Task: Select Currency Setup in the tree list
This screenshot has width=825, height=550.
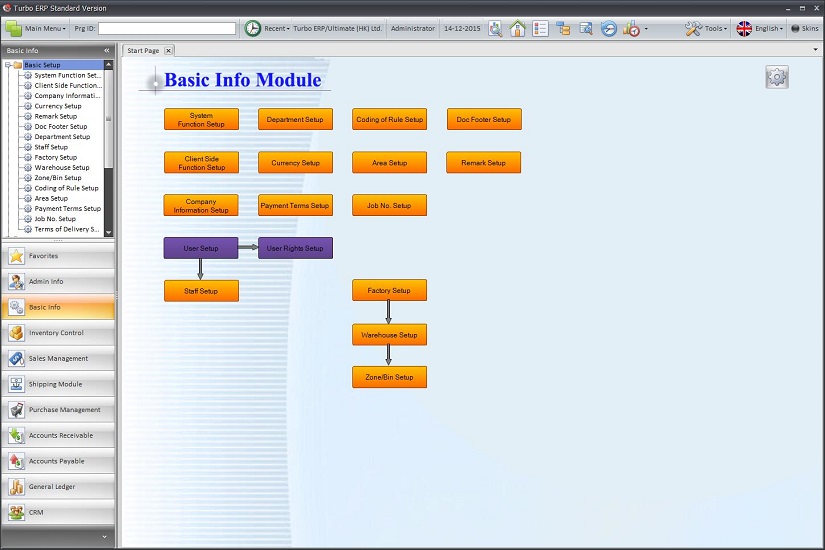Action: (x=58, y=106)
